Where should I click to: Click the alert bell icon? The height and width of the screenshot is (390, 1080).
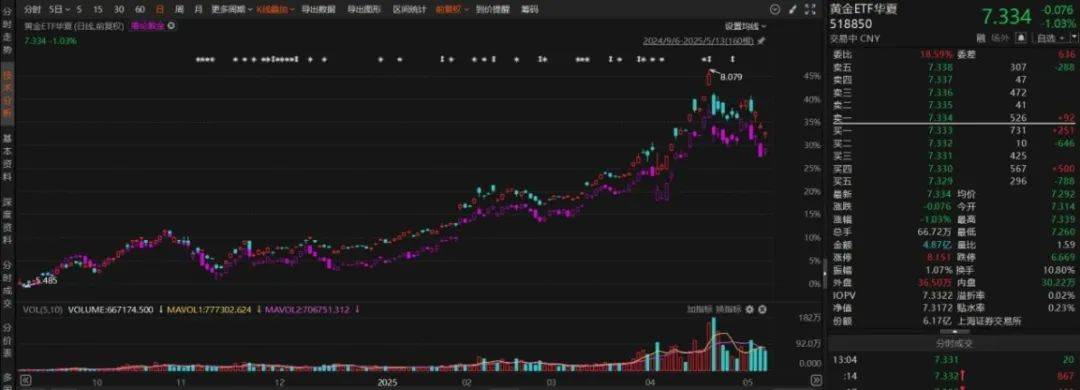pyautogui.click(x=1022, y=38)
